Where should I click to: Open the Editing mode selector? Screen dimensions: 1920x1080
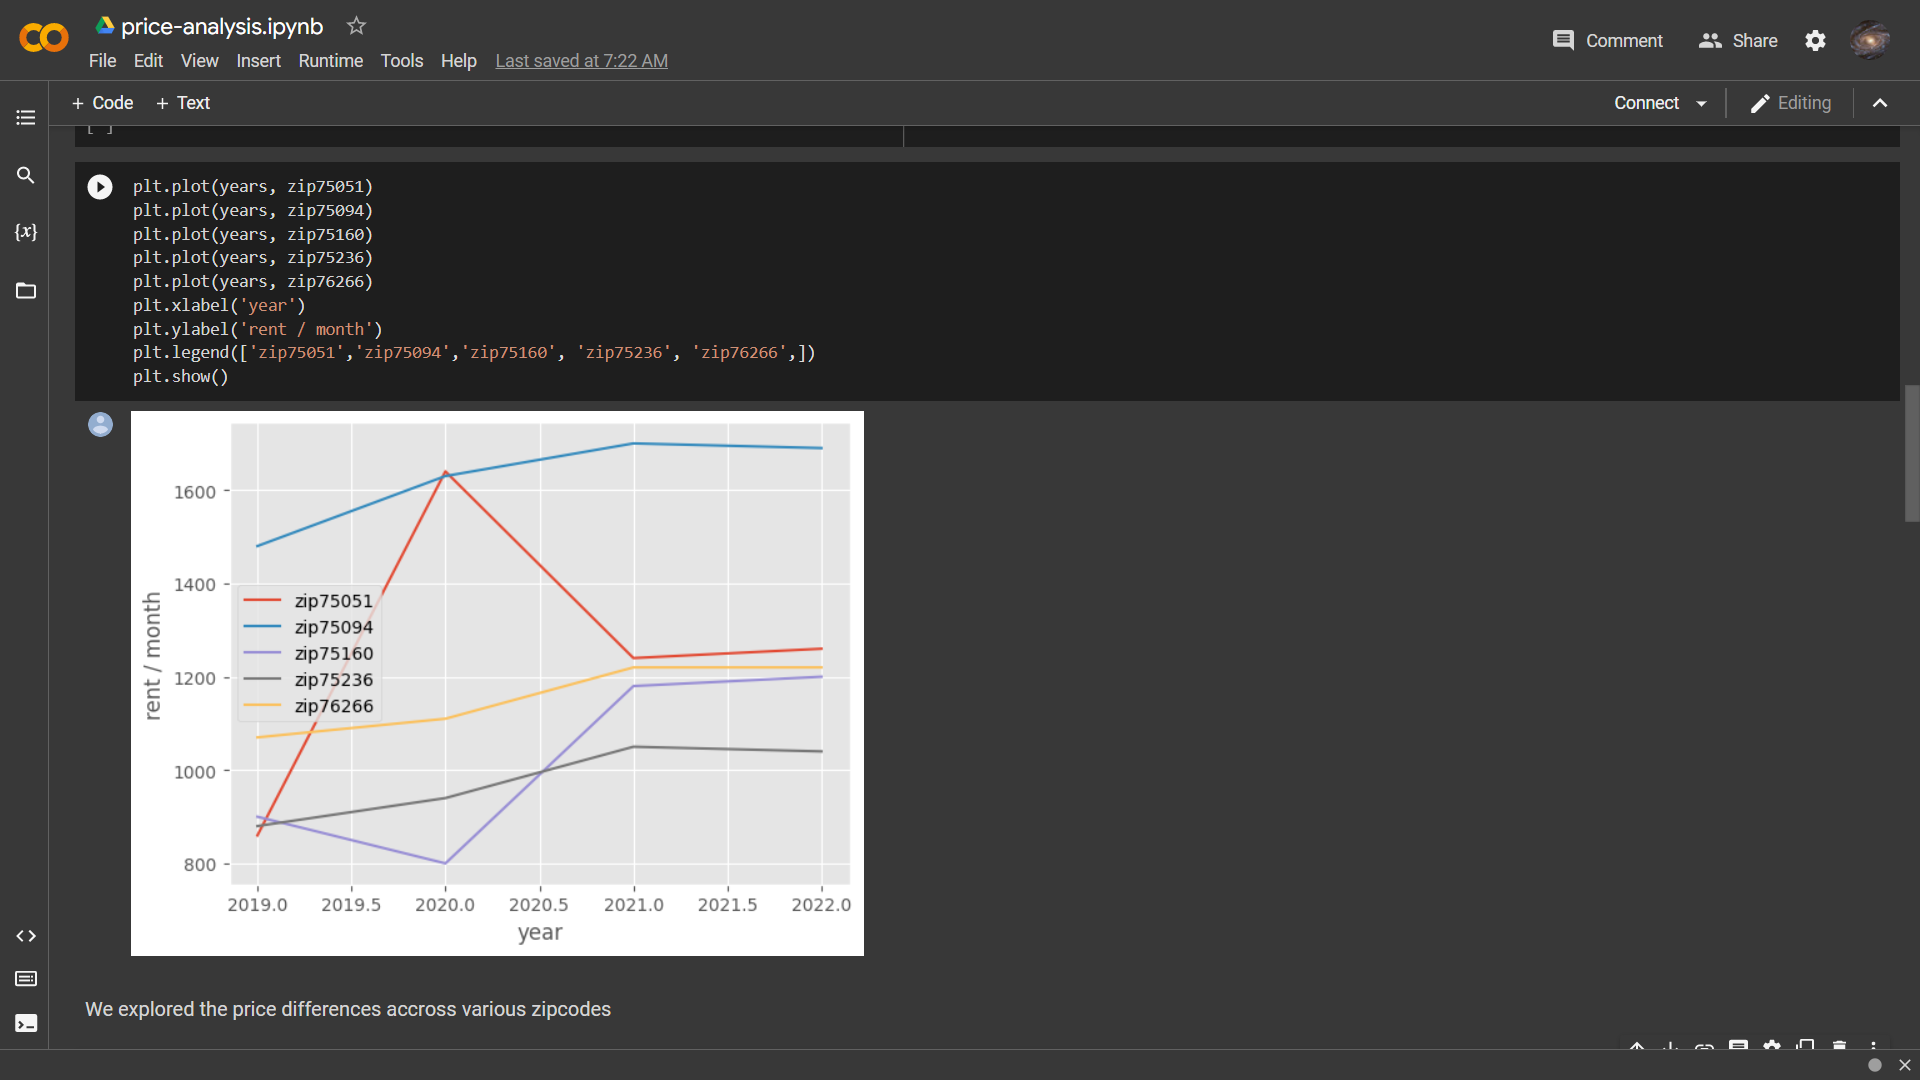click(x=1791, y=103)
